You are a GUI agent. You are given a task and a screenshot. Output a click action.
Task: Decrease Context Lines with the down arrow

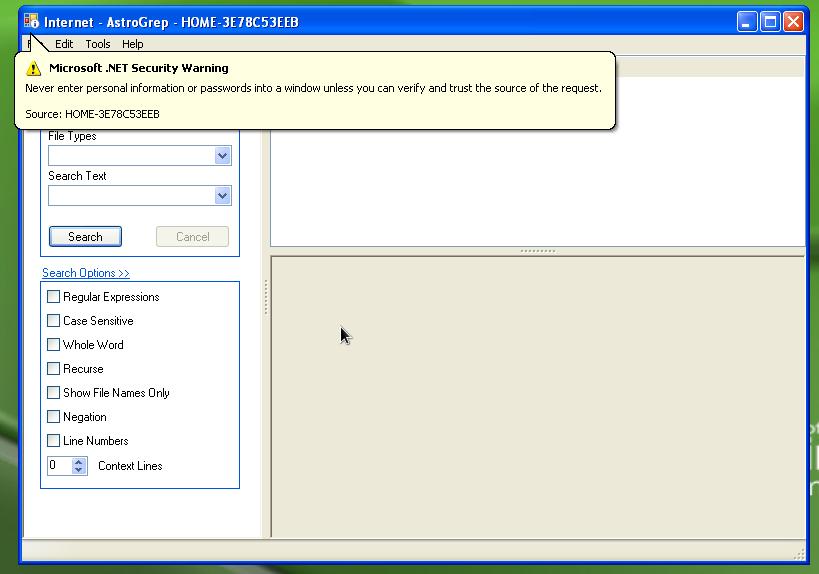pyautogui.click(x=79, y=470)
